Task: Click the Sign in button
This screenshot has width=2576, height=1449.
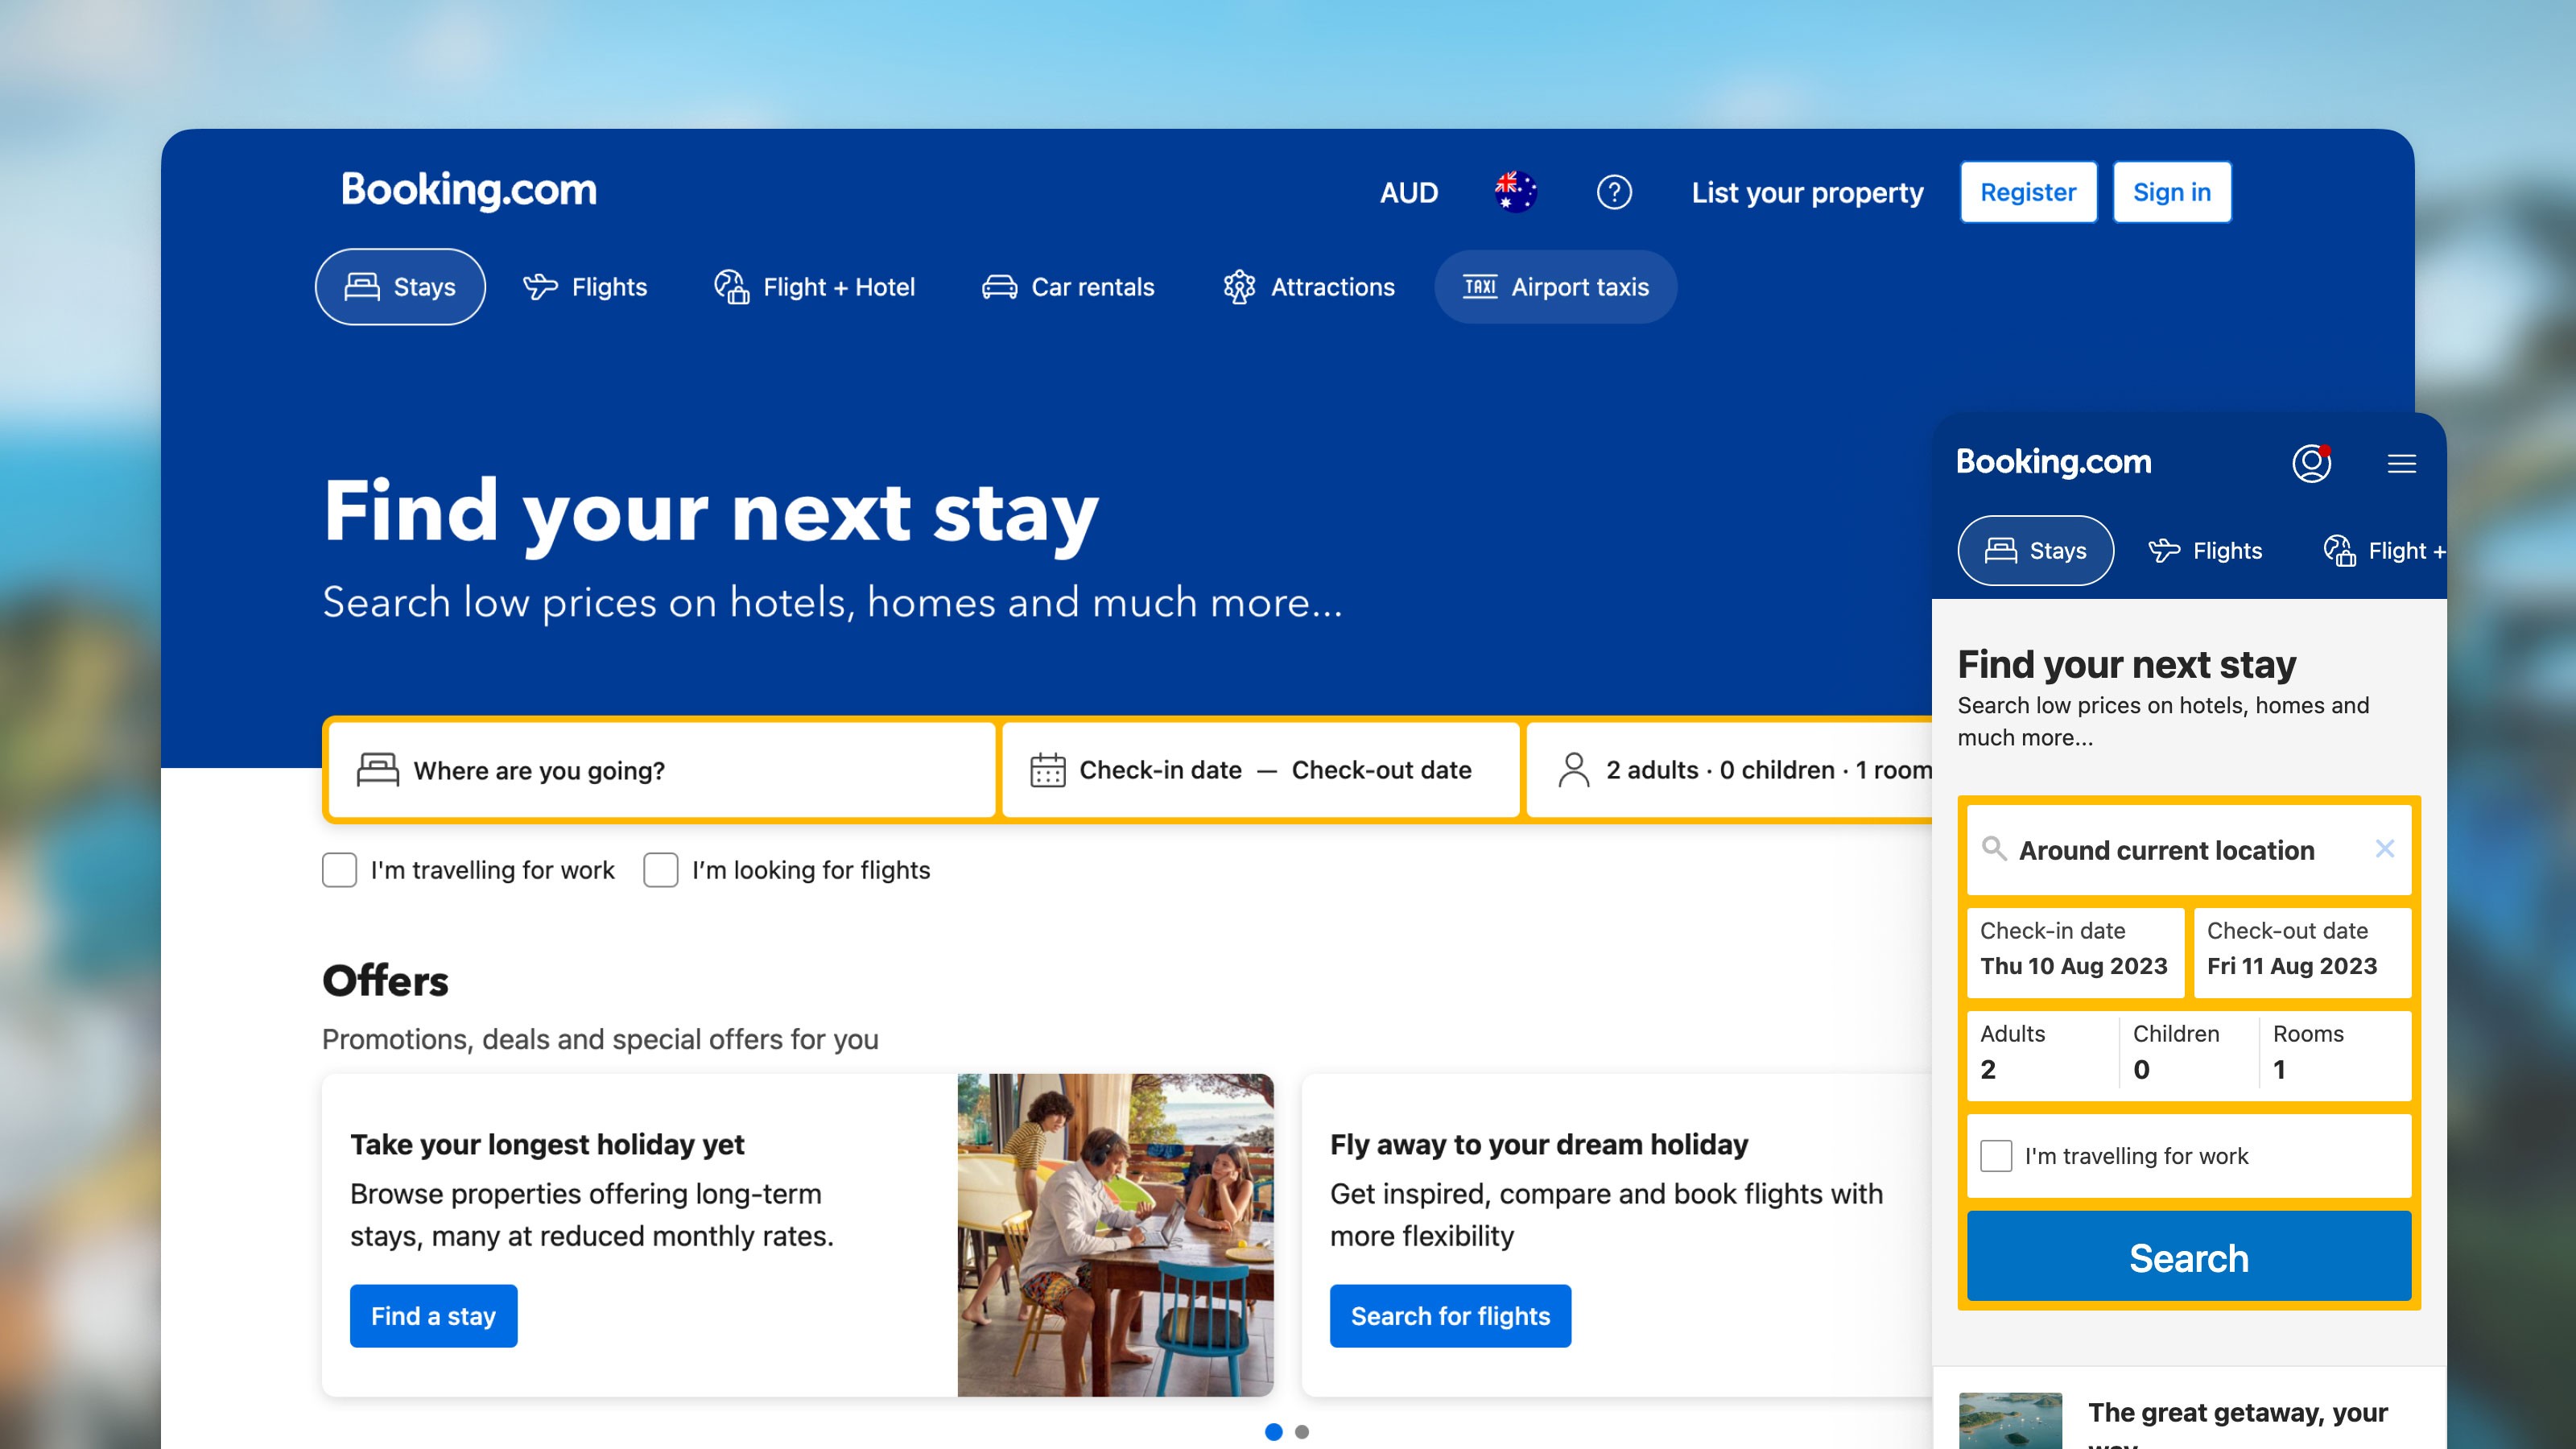Action: pyautogui.click(x=2171, y=192)
